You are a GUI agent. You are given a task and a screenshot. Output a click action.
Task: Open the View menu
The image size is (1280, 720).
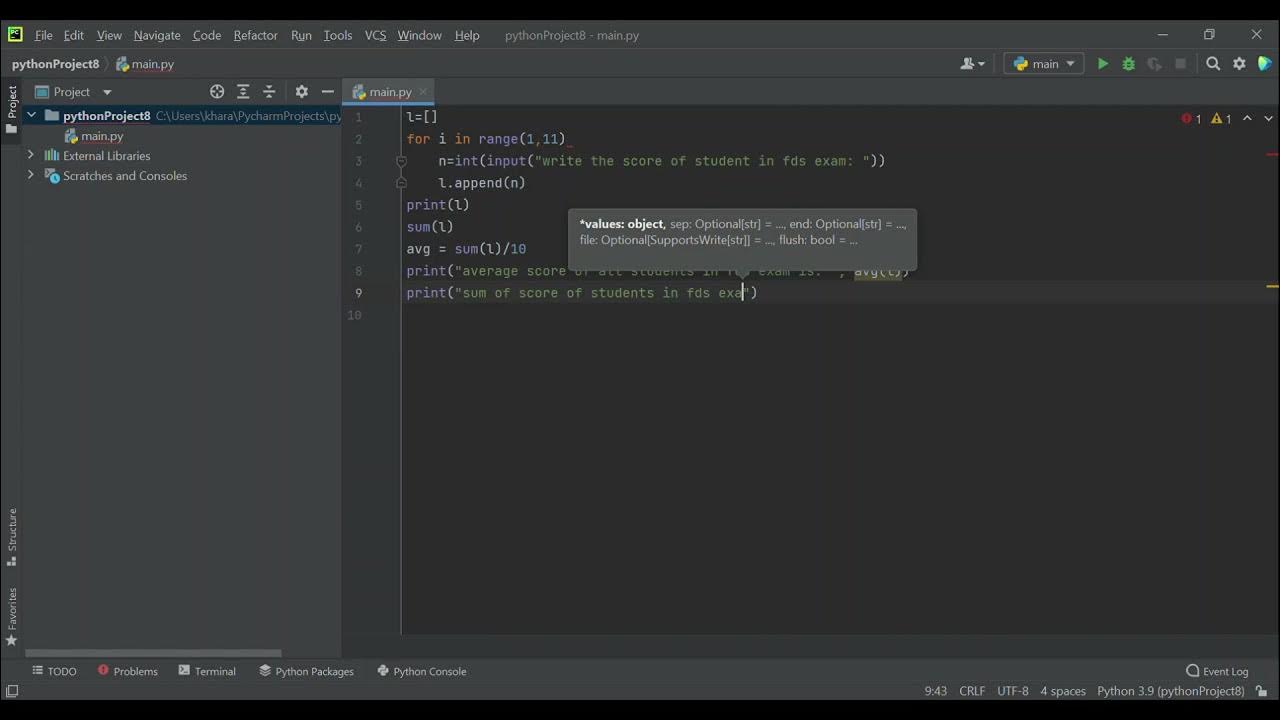109,35
